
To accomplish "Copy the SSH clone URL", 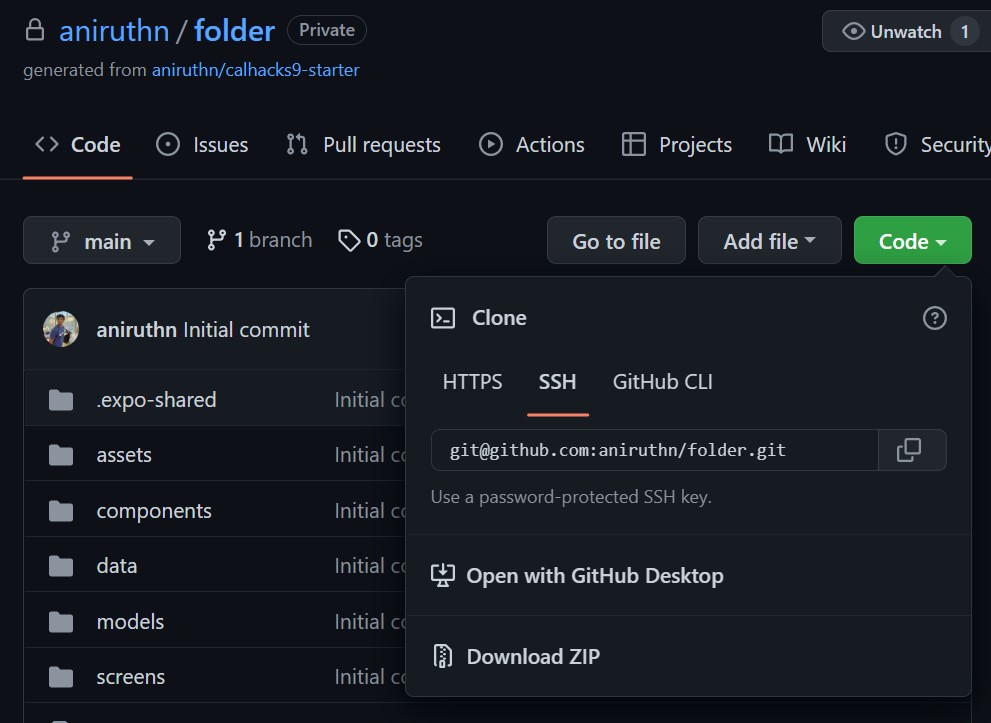I will pyautogui.click(x=911, y=450).
